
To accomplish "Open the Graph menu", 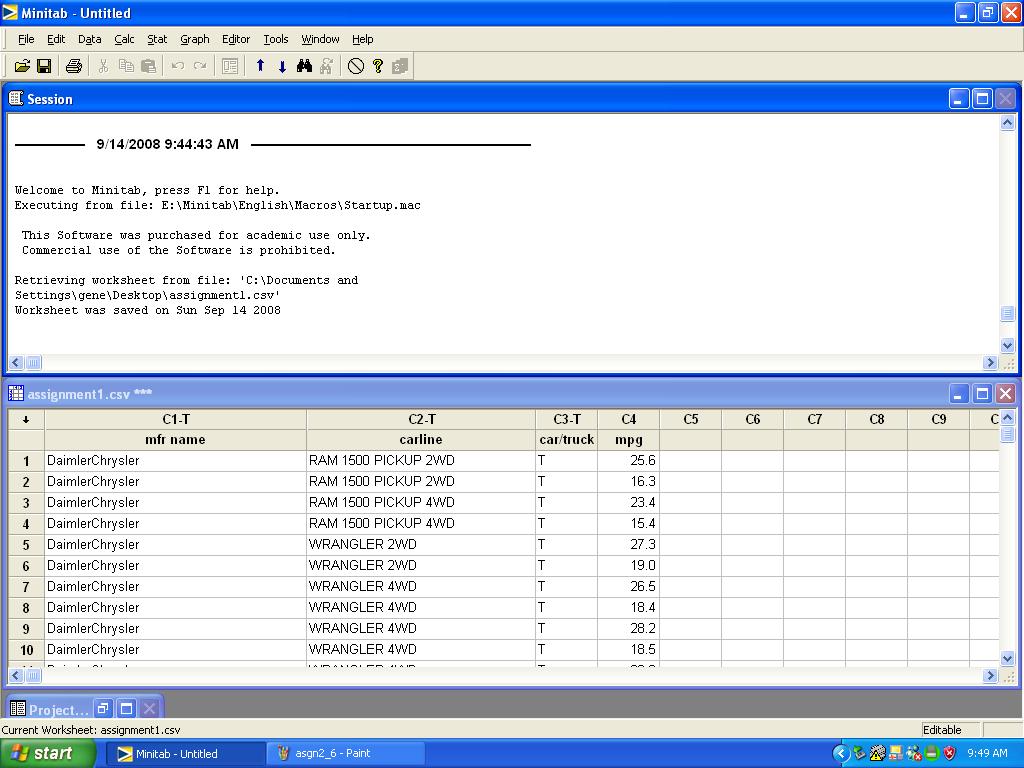I will pyautogui.click(x=194, y=39).
